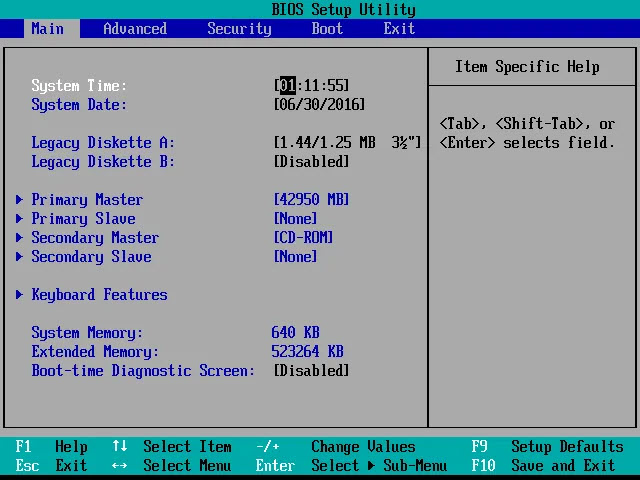Screen dimensions: 640x480
Task: Click the up-down arrows Select Item hint
Action: tap(172, 447)
